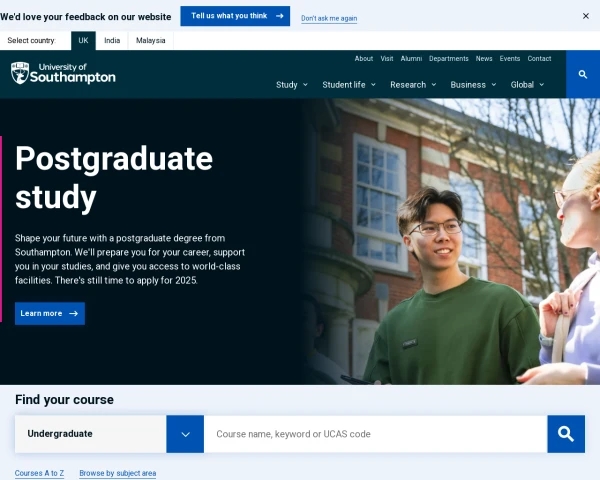The width and height of the screenshot is (600, 480).
Task: Click the Postgraduate study heading
Action: 114,177
